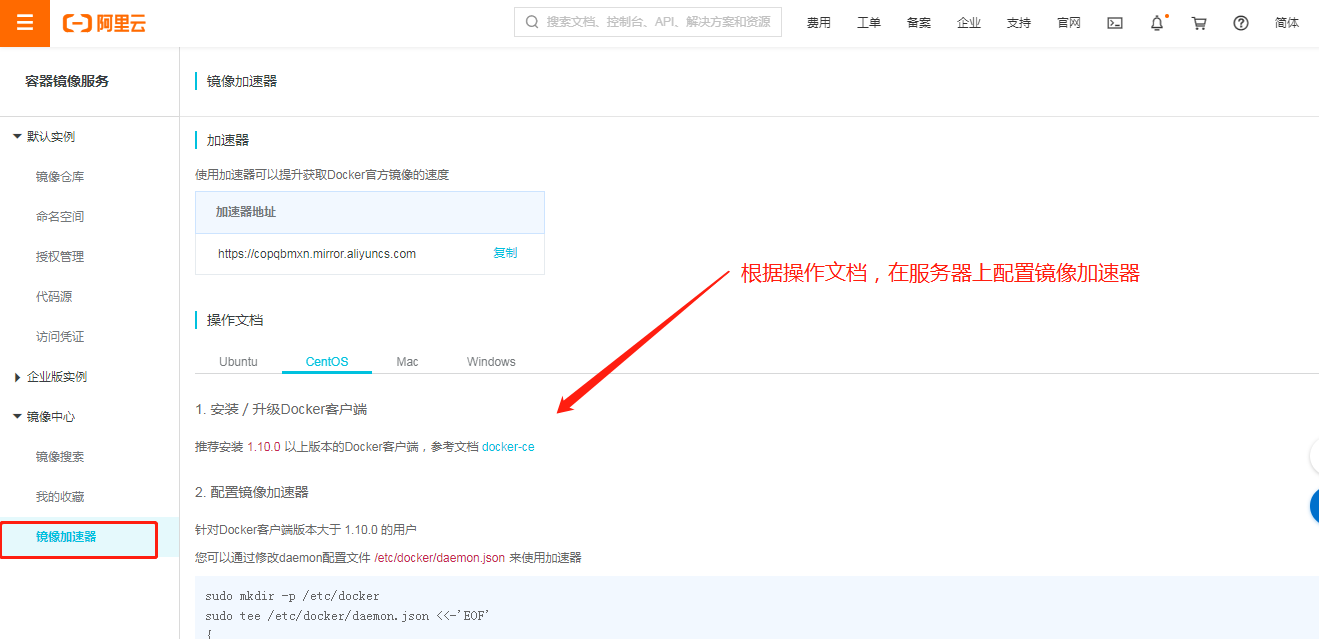1319x639 pixels.
Task: Select 镜像加速器 in the sidebar
Action: [66, 537]
